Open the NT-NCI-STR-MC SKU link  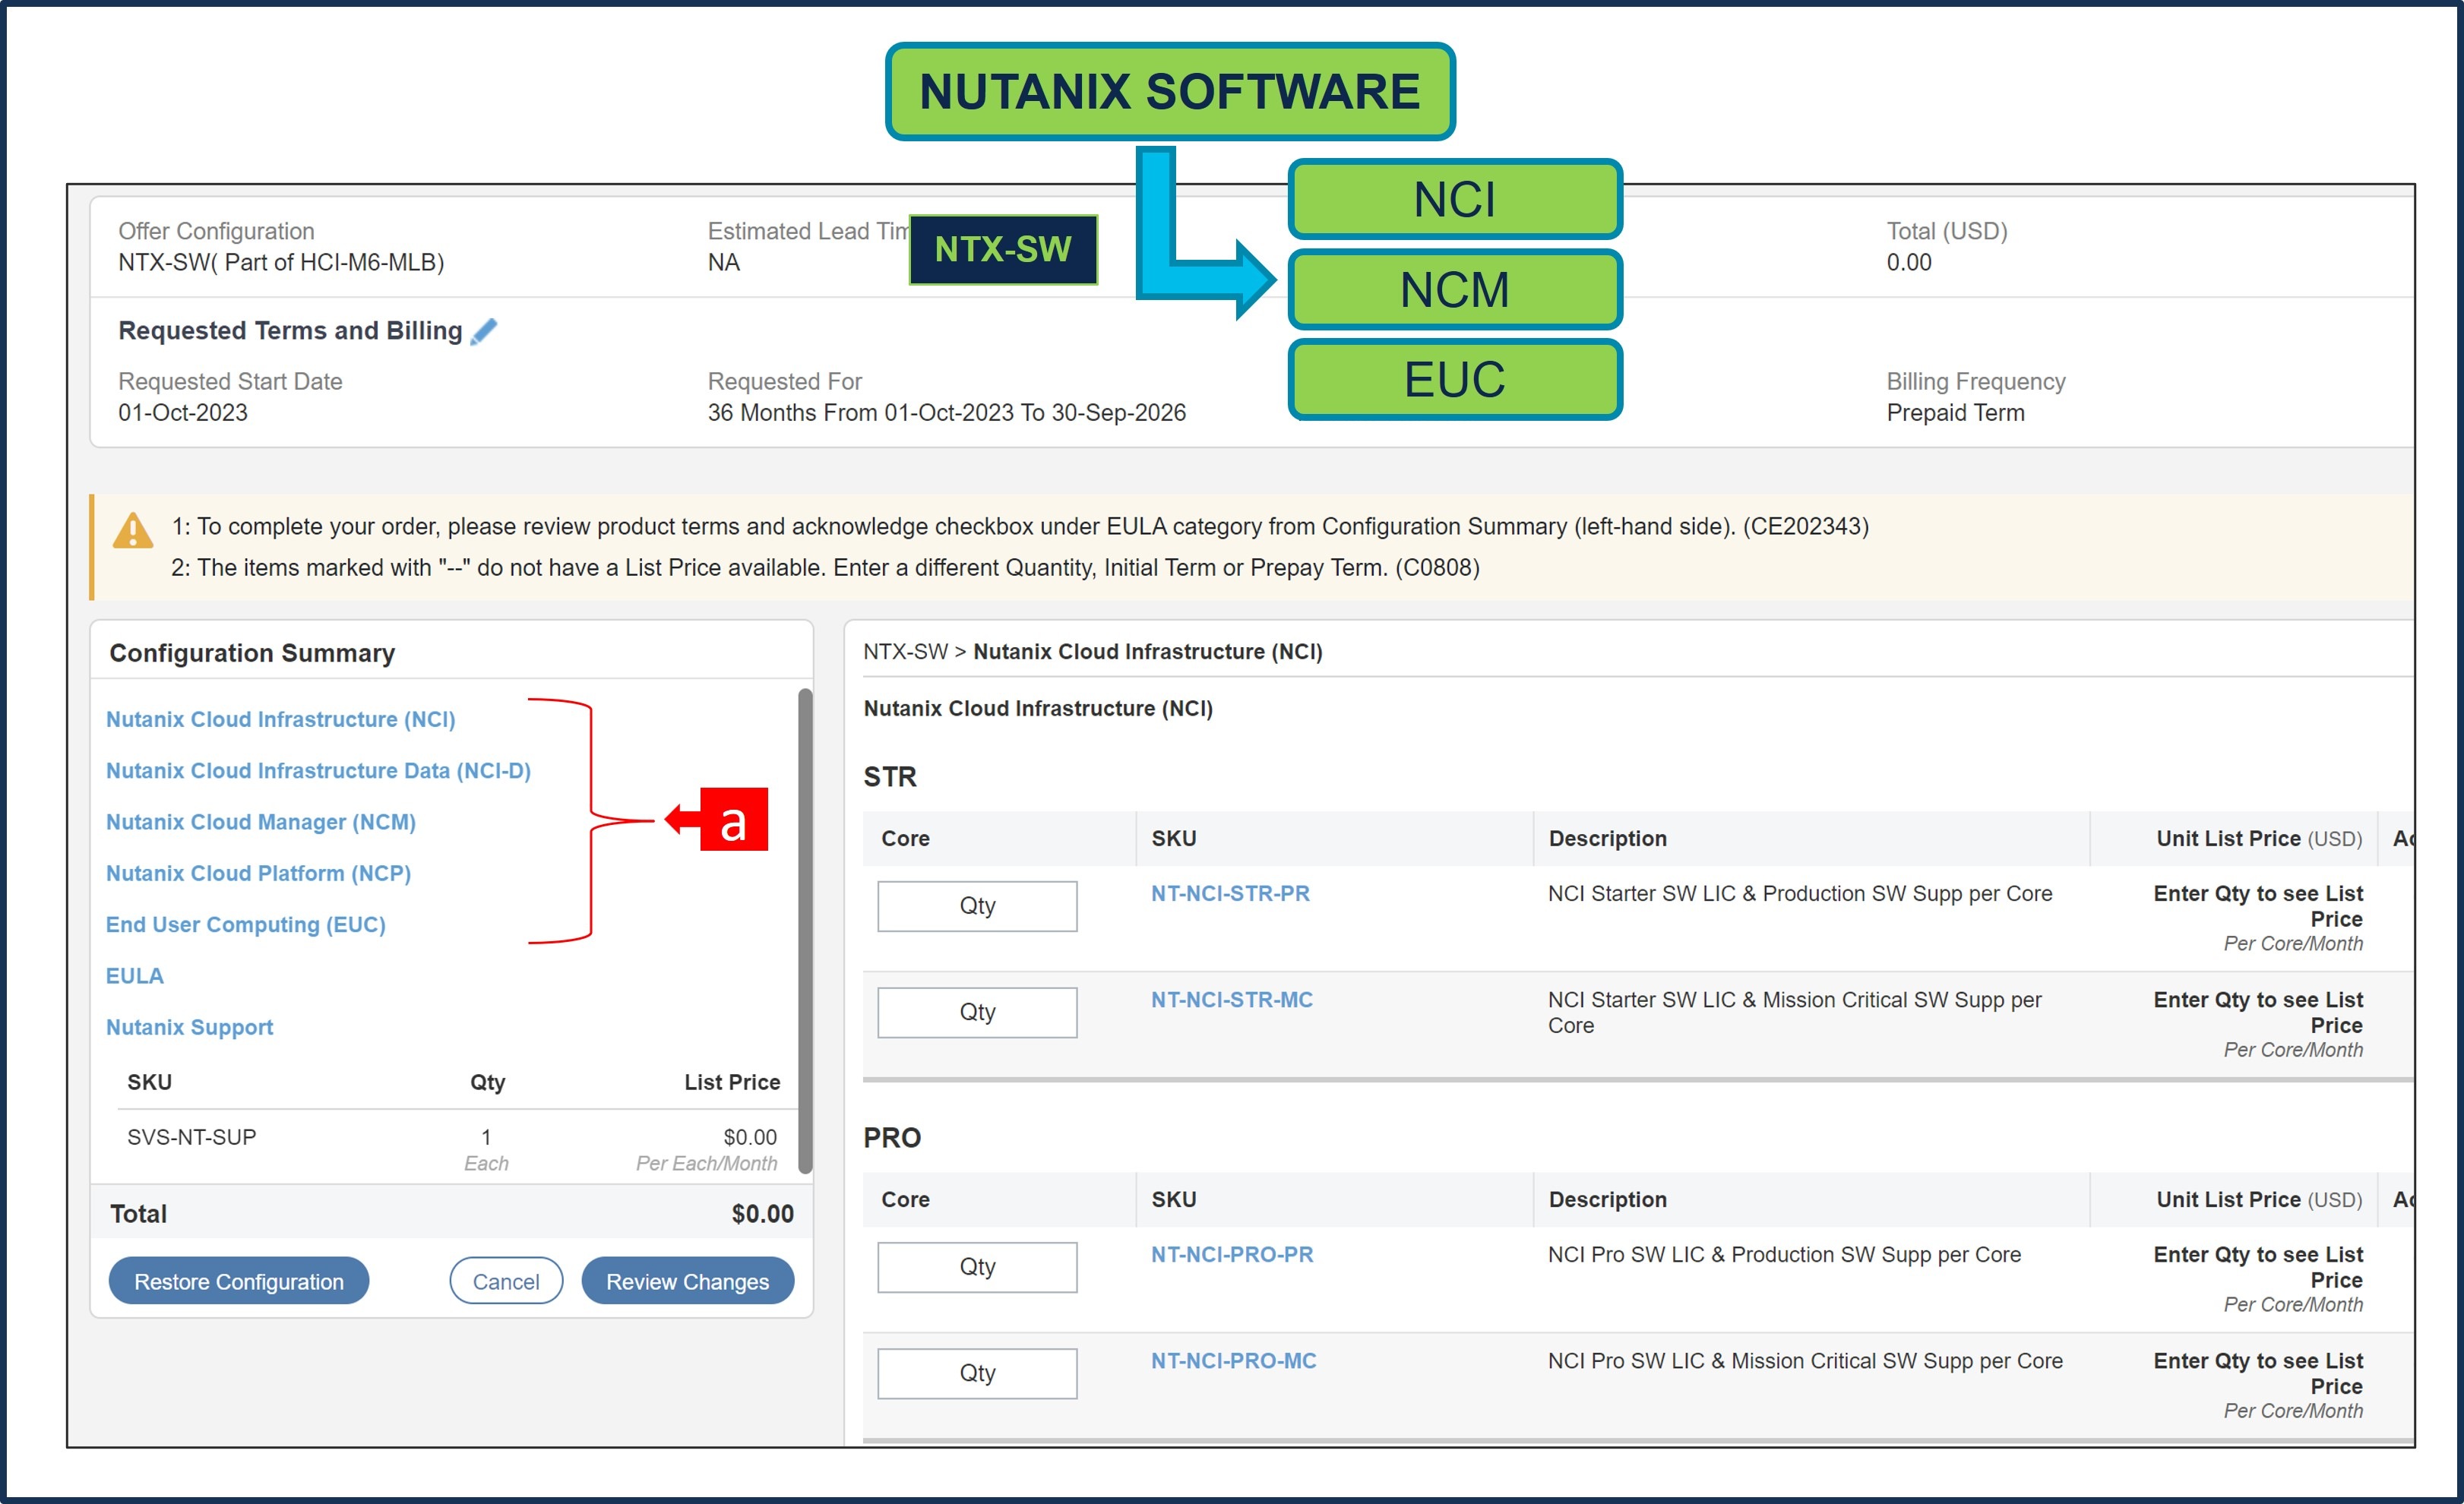point(1232,999)
